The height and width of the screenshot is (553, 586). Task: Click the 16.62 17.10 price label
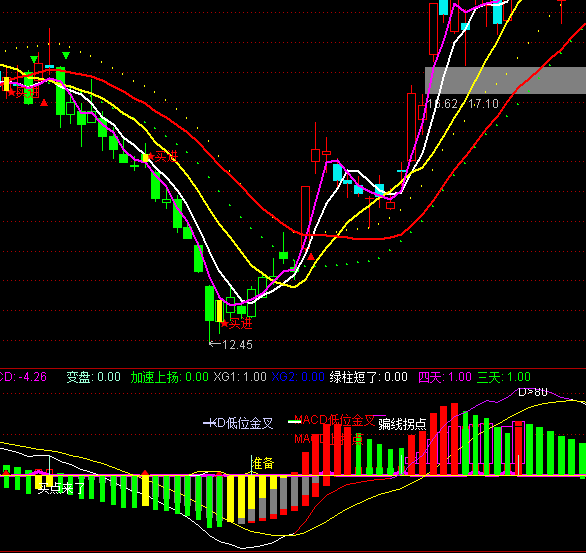[463, 104]
